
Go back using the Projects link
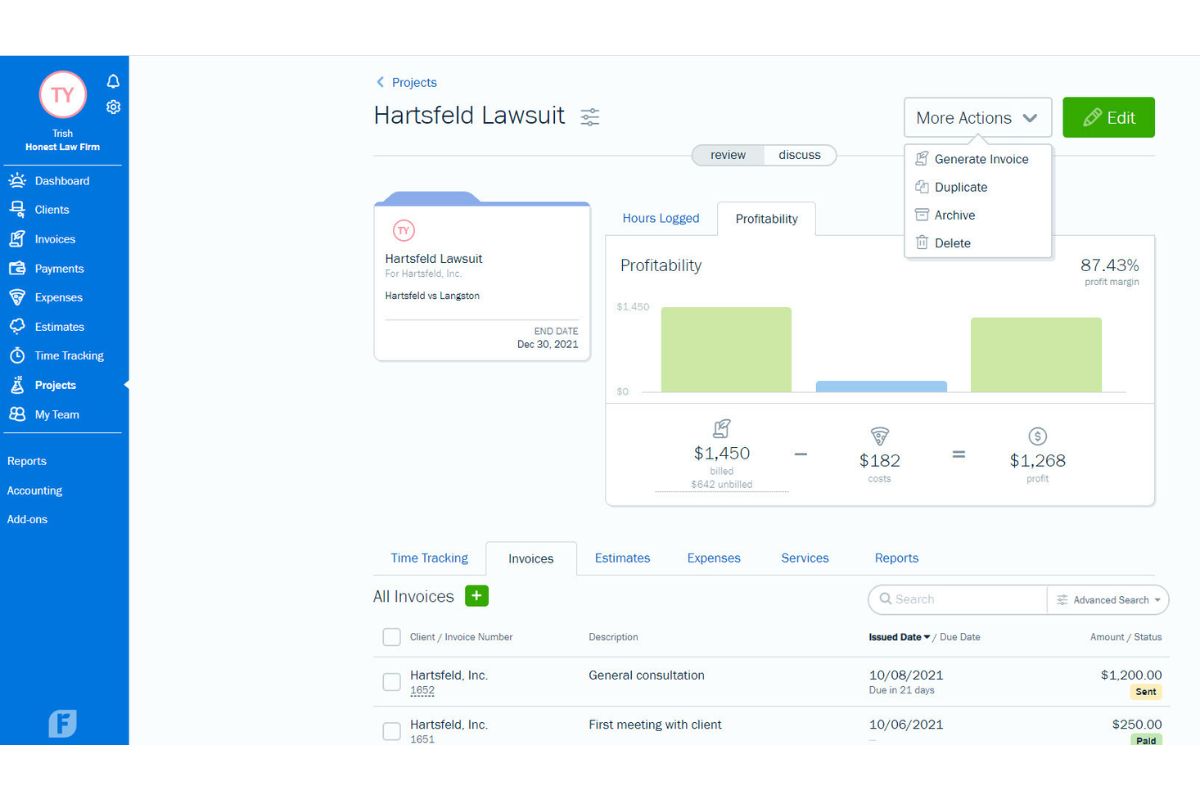[x=406, y=82]
